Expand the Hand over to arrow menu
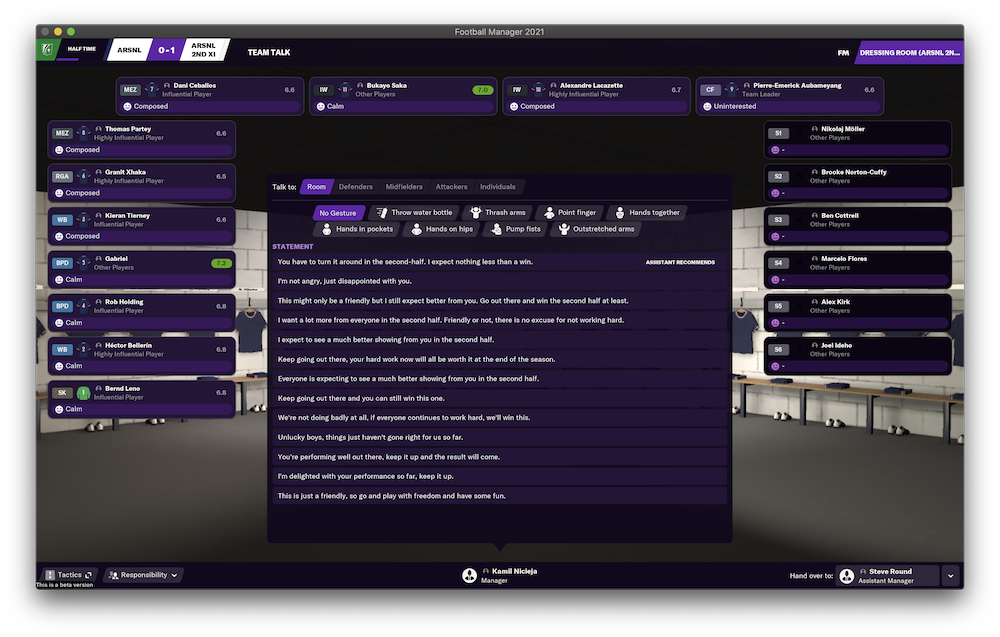The image size is (1000, 637). pos(950,575)
